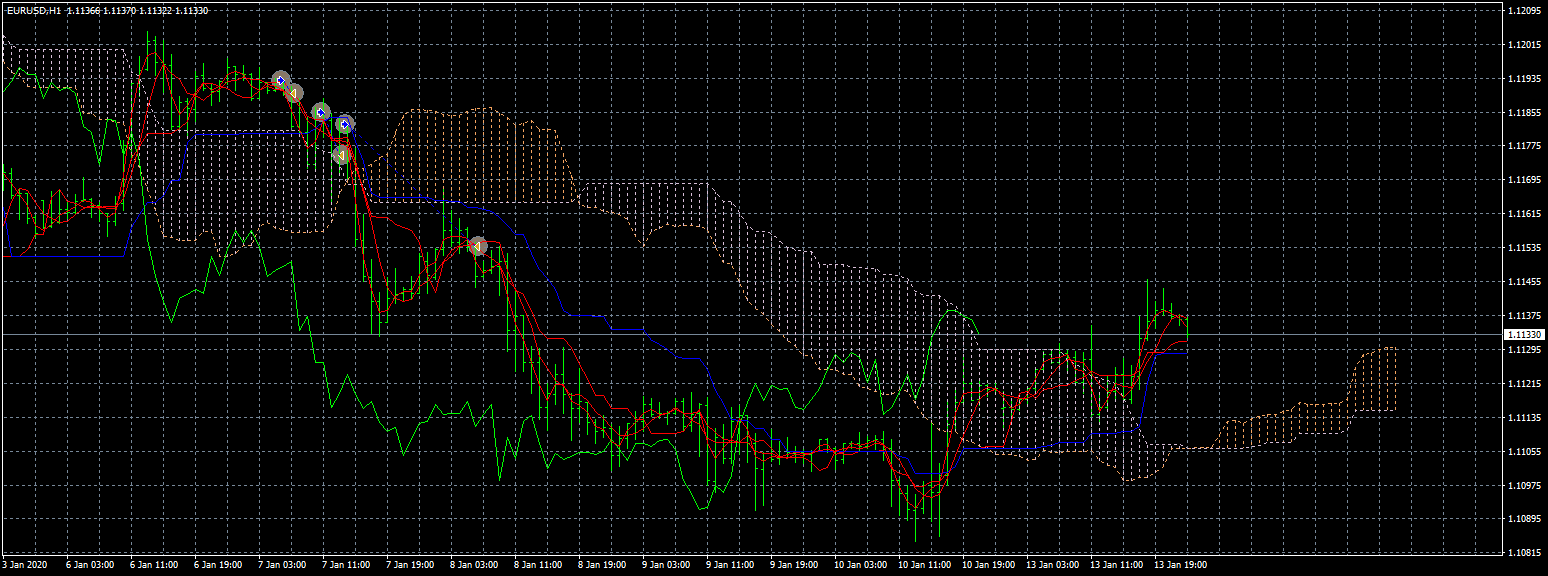This screenshot has width=1548, height=576.
Task: Click the 1.10815 price axis label
Action: coord(1524,553)
